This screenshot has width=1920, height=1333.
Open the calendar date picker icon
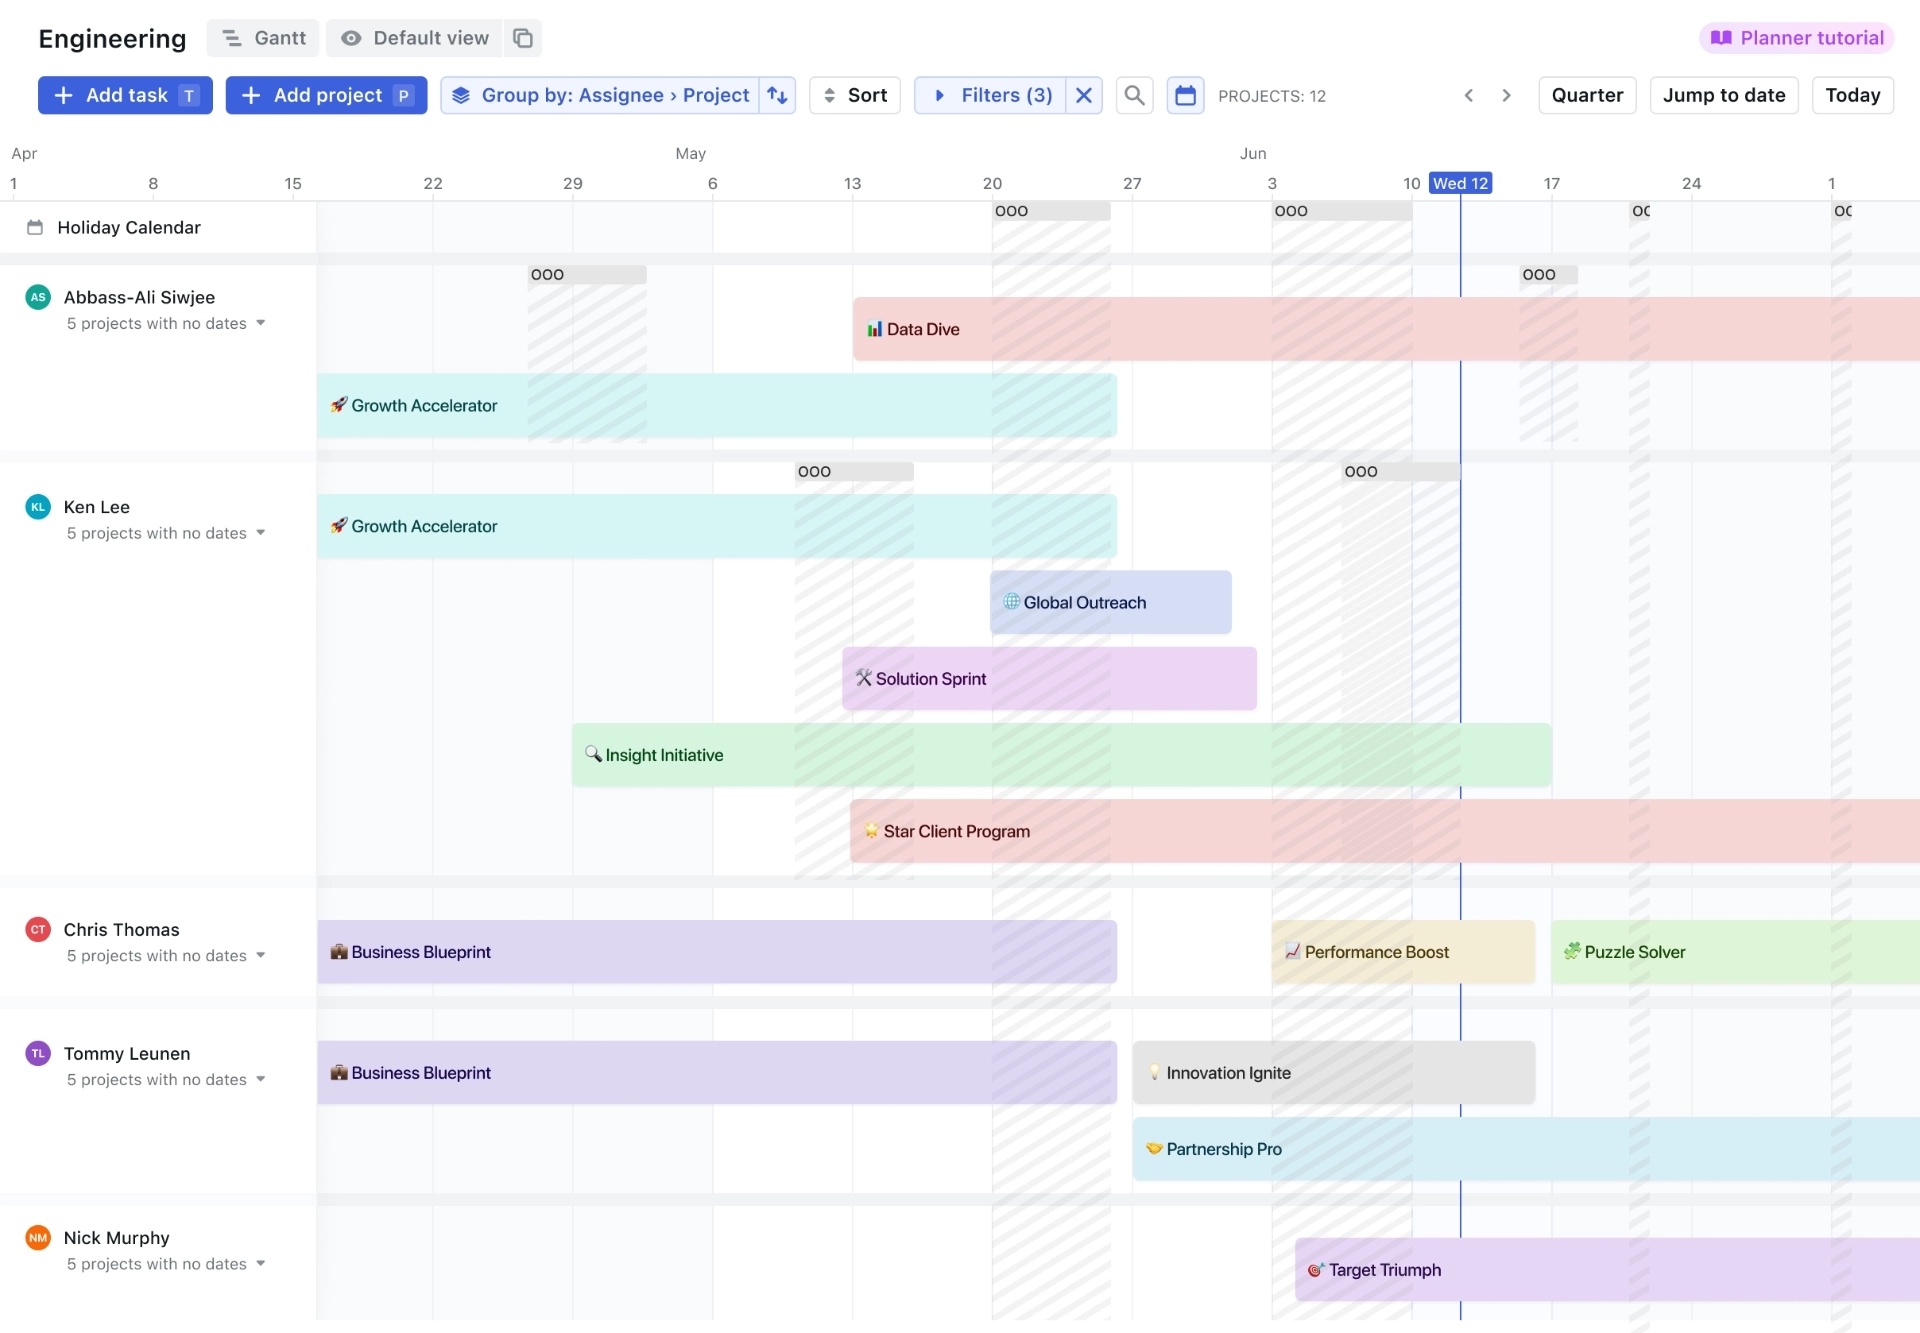point(1186,95)
